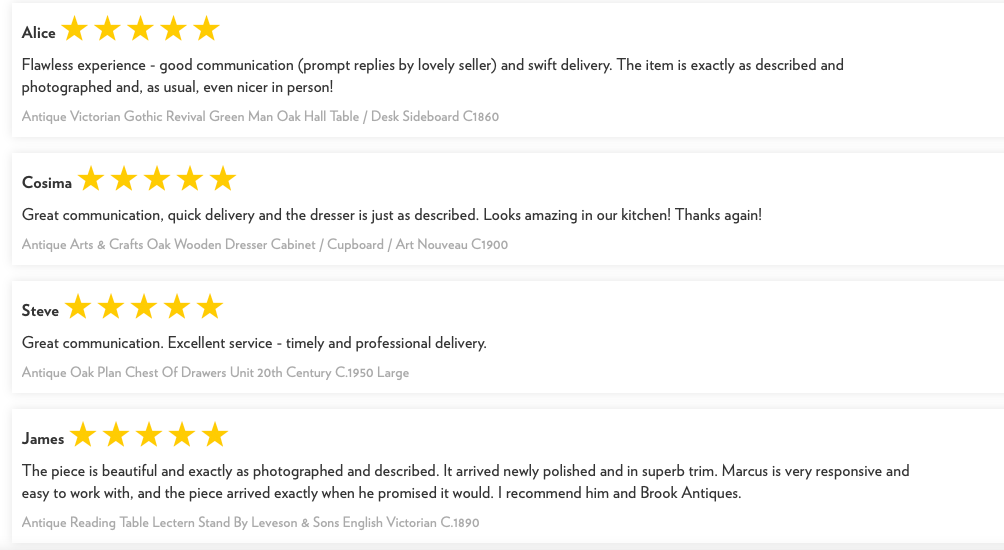Click reviewer name Cosima

(47, 182)
